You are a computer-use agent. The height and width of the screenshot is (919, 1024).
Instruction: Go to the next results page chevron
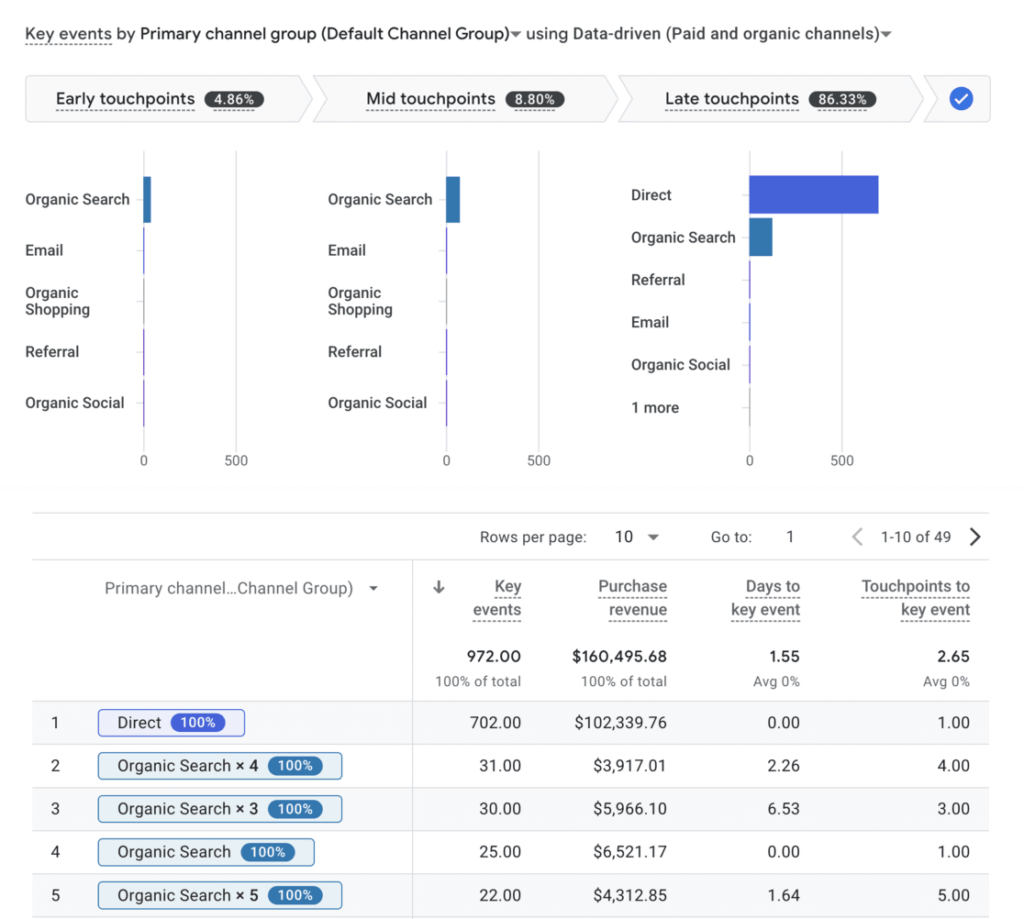coord(975,537)
